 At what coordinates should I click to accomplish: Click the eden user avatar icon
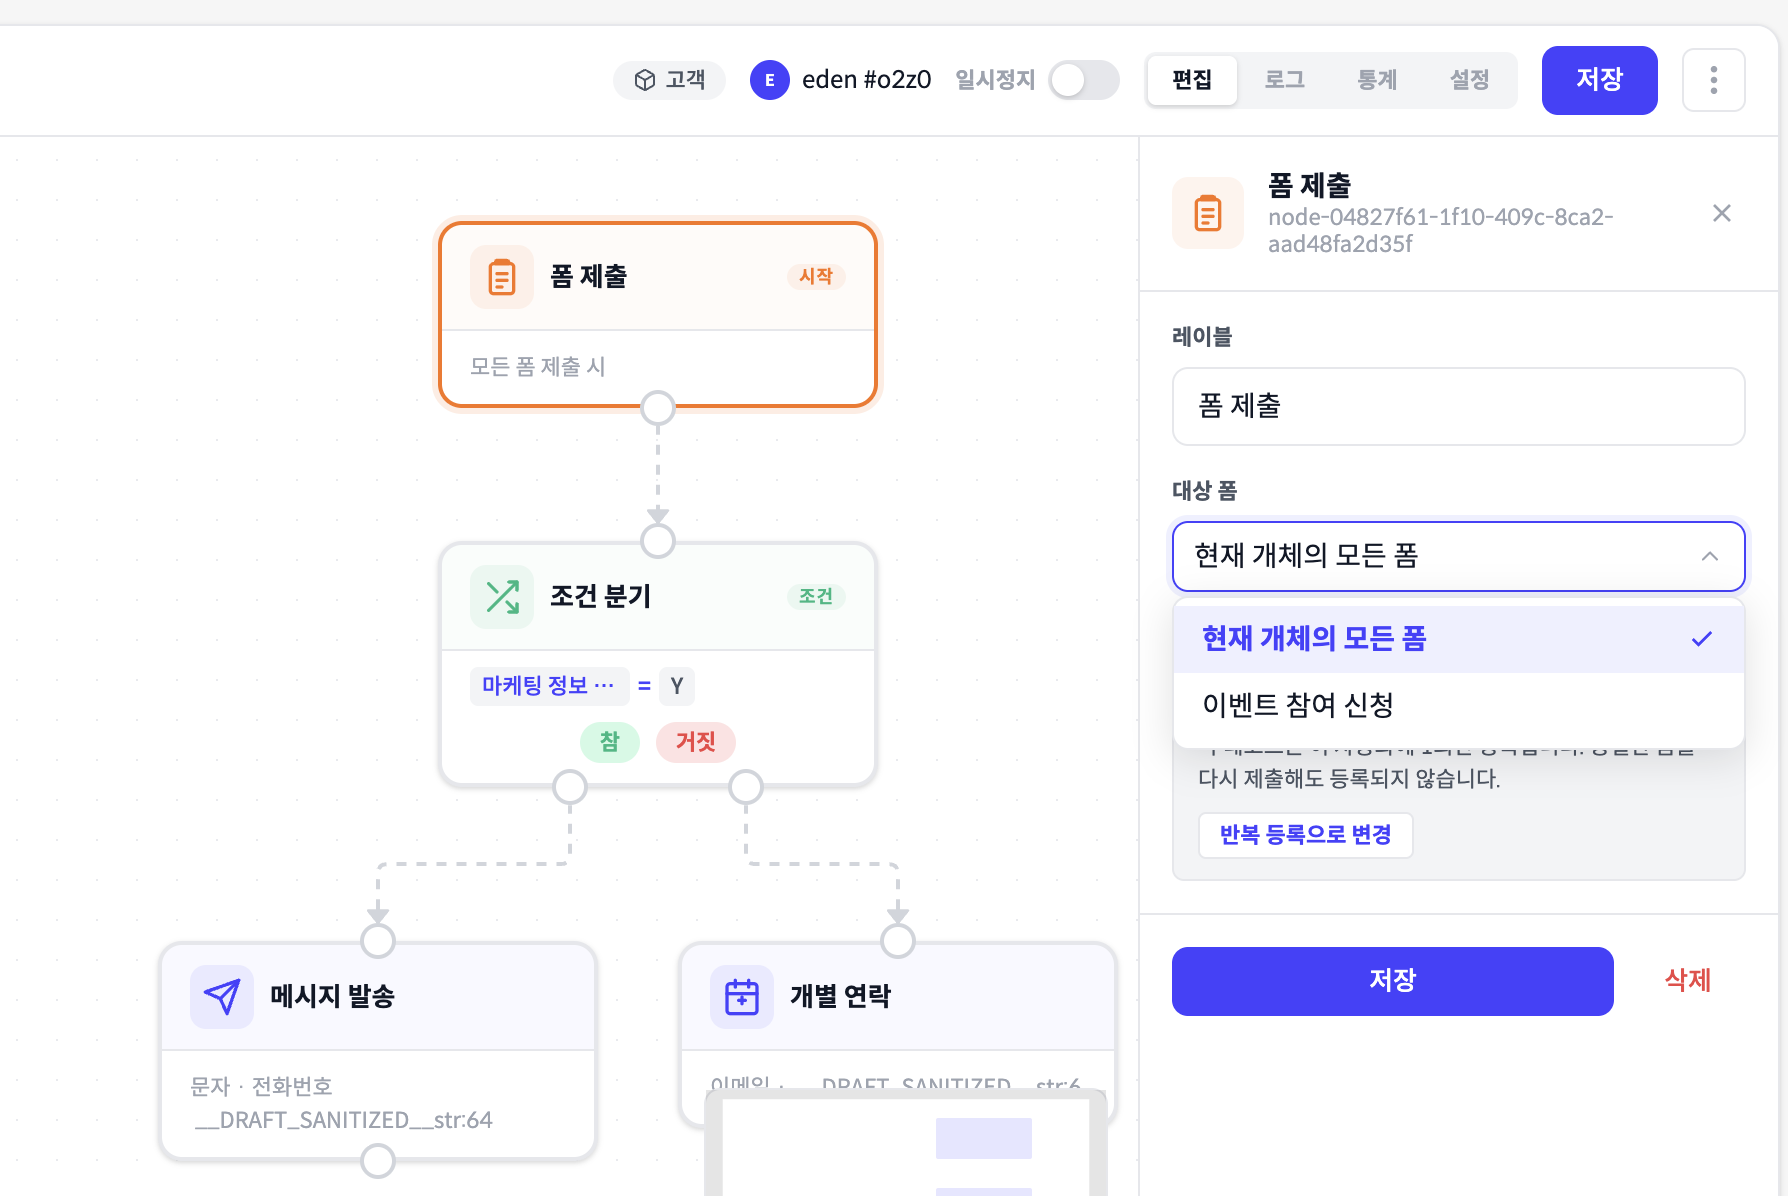point(769,80)
